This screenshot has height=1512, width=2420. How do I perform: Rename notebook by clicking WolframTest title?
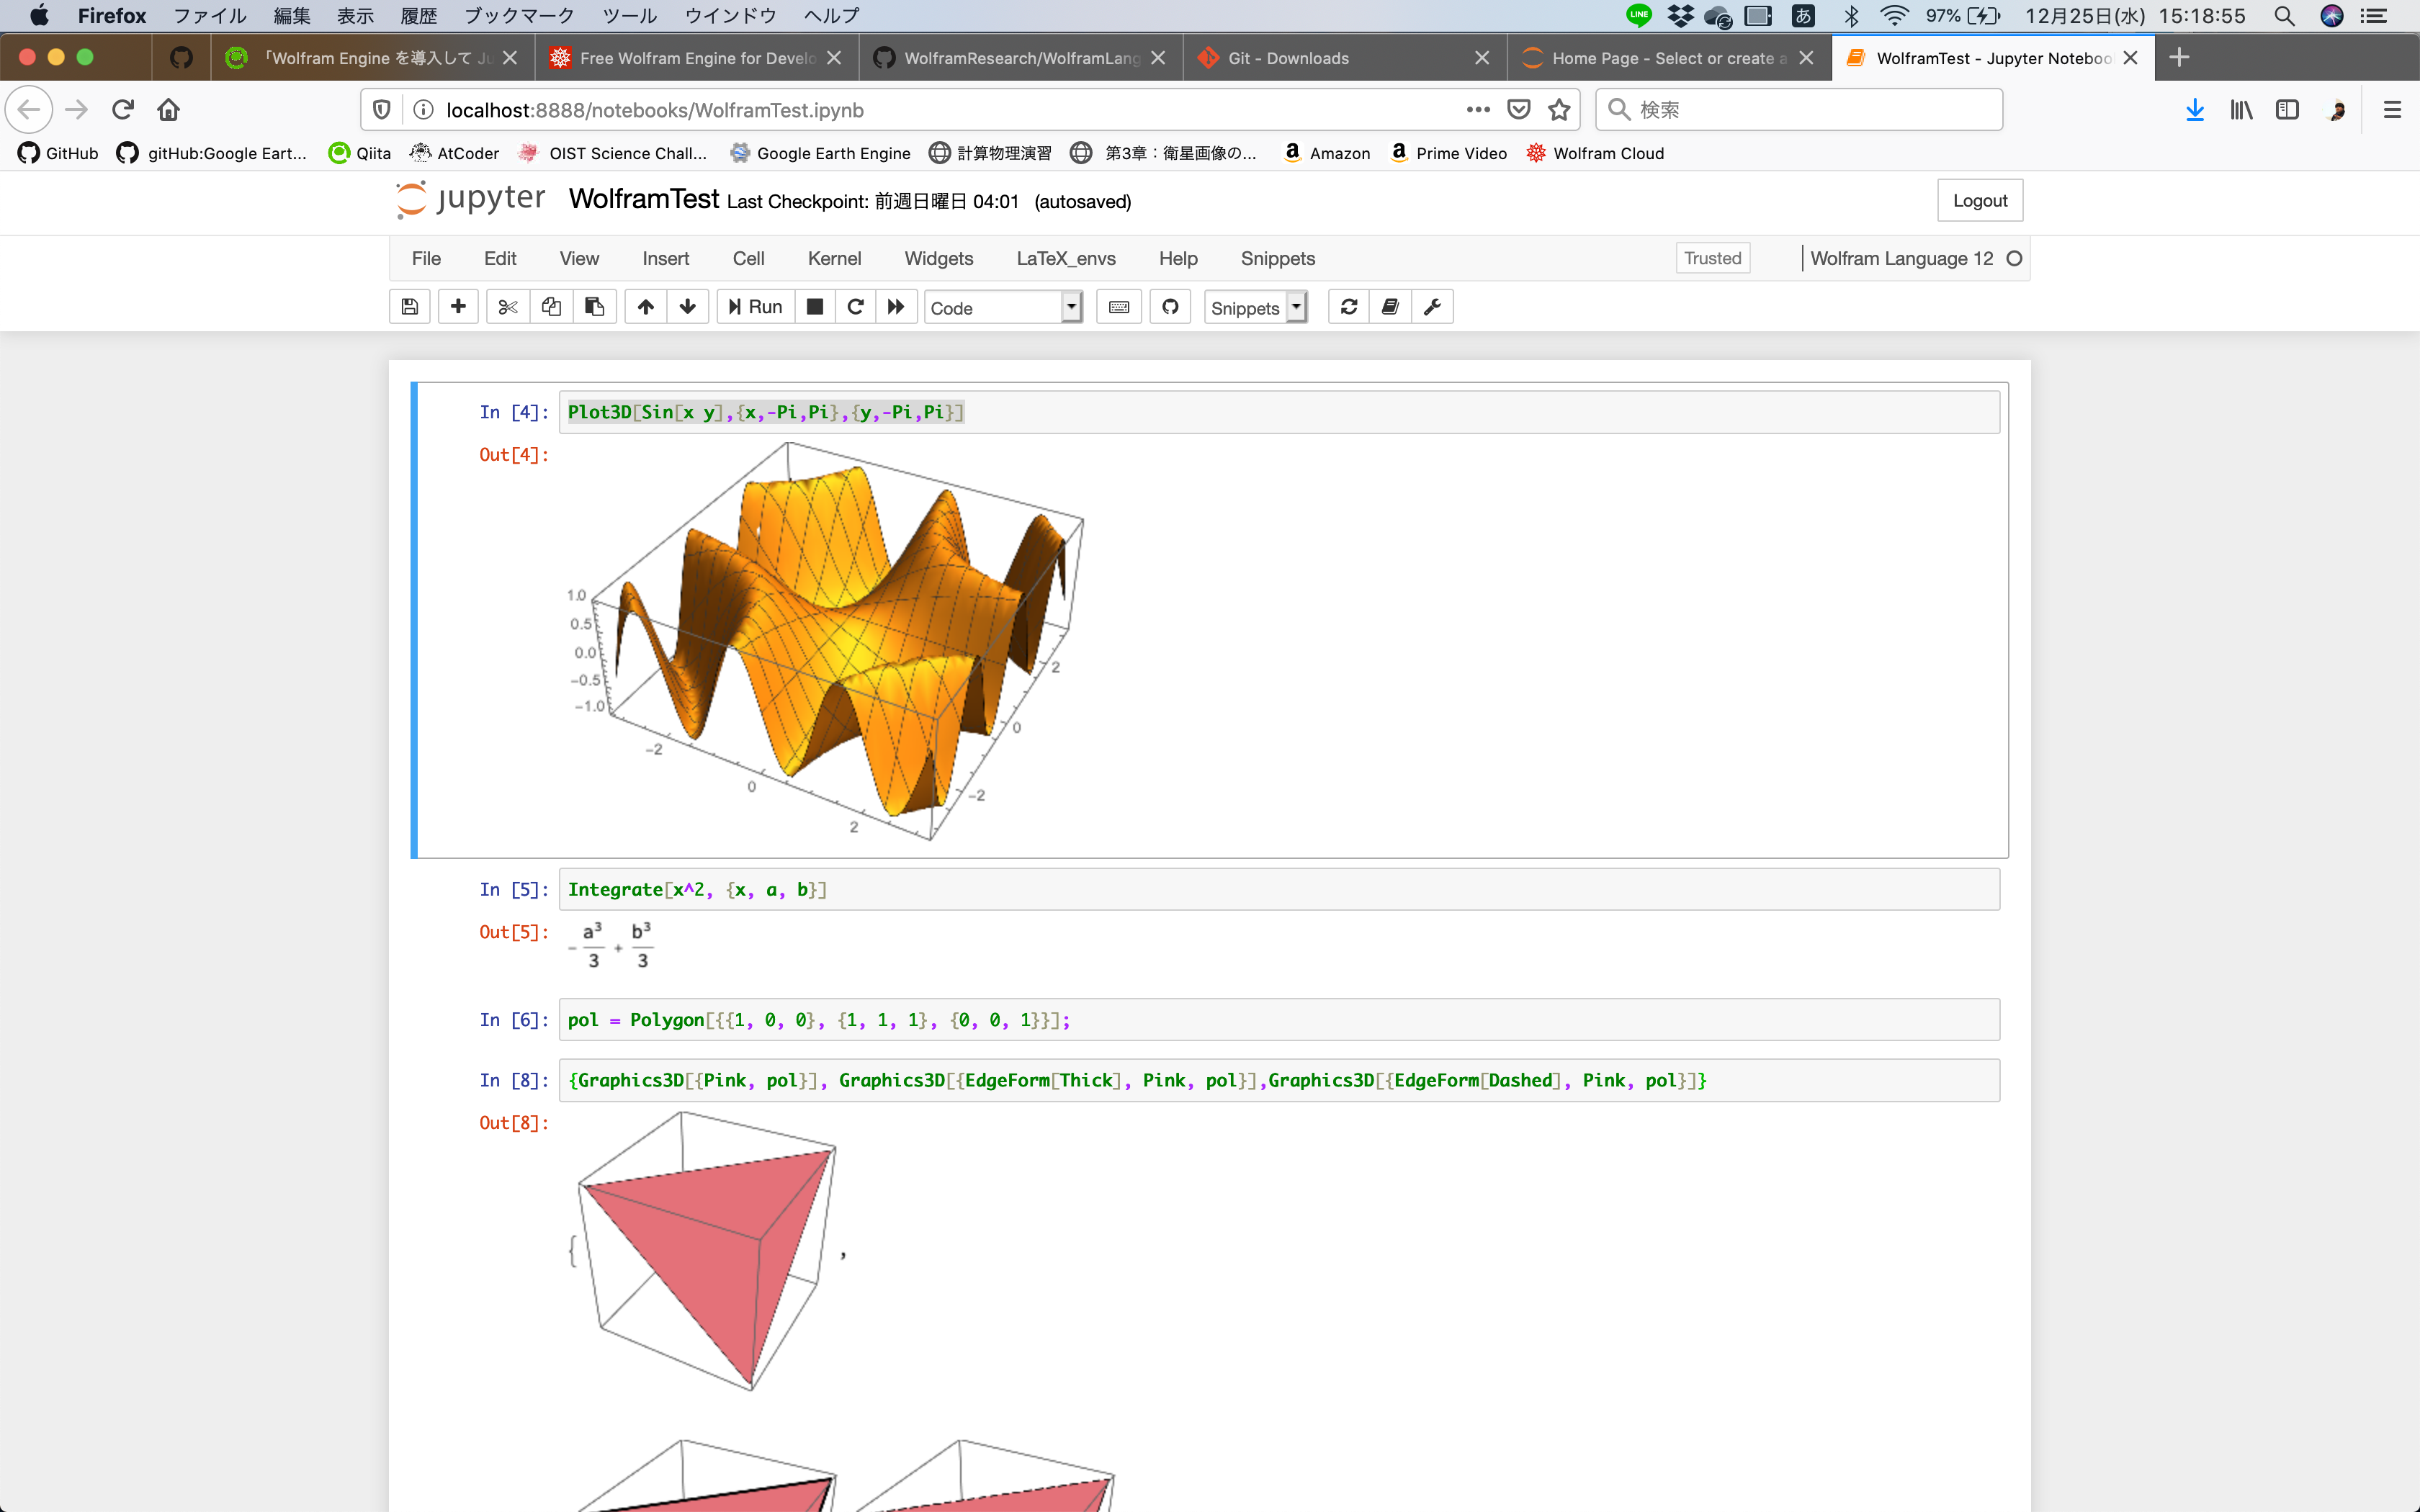644,199
